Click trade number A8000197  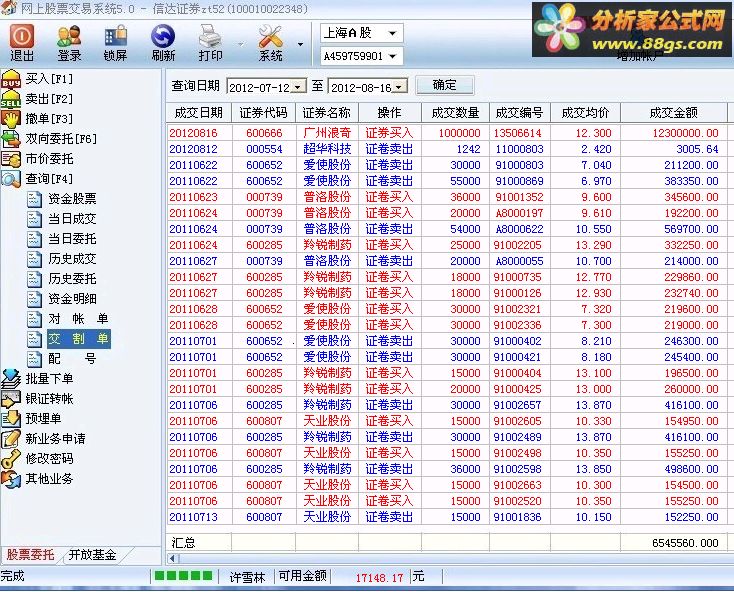519,213
